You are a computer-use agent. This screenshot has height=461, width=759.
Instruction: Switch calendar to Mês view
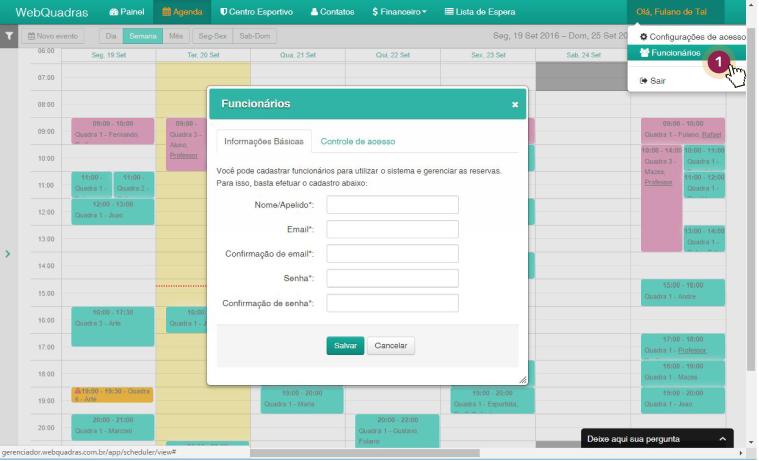coord(176,35)
